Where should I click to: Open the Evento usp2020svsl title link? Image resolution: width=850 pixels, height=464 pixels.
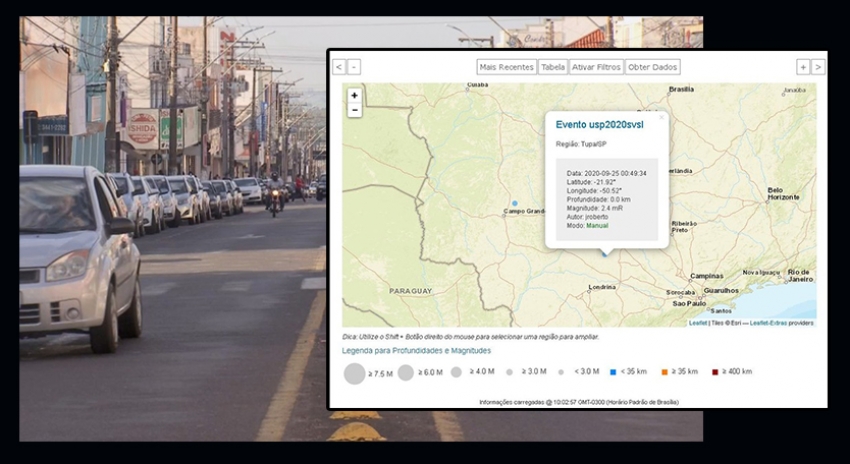(600, 124)
